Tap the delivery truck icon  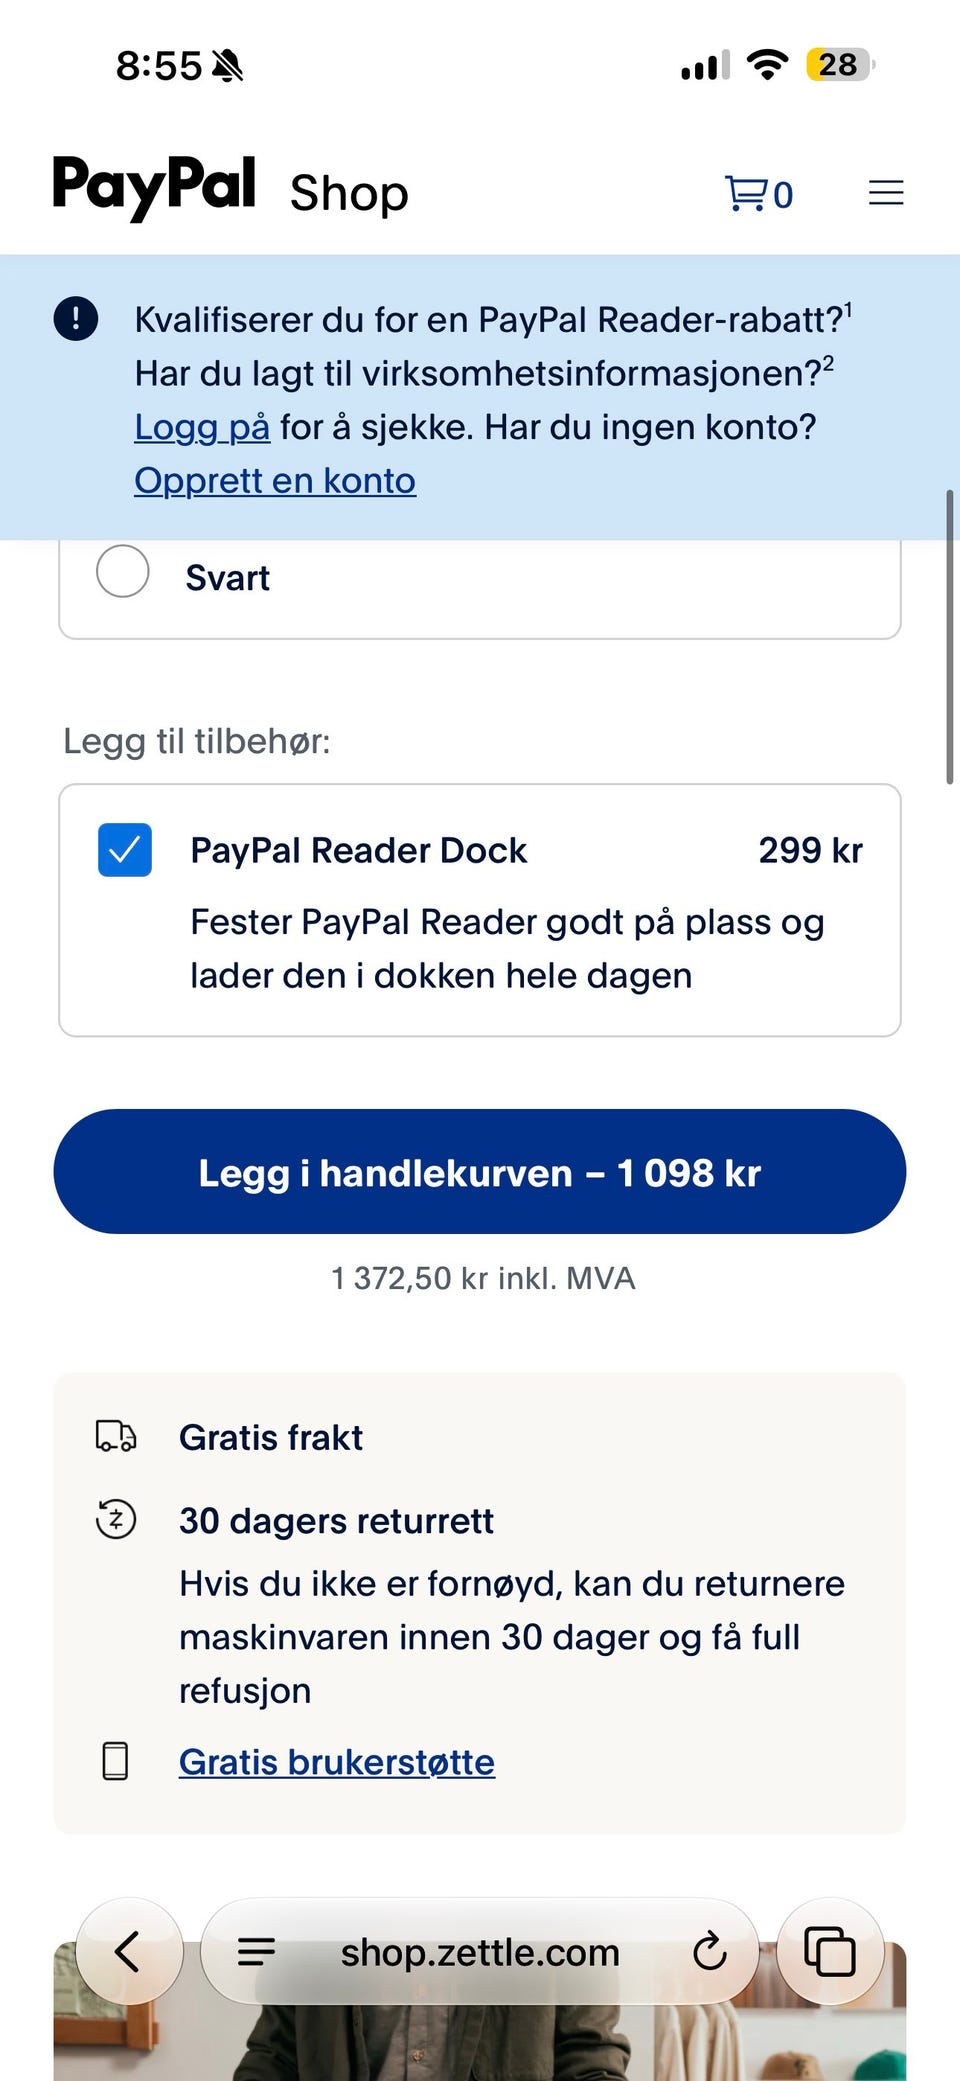click(116, 1436)
